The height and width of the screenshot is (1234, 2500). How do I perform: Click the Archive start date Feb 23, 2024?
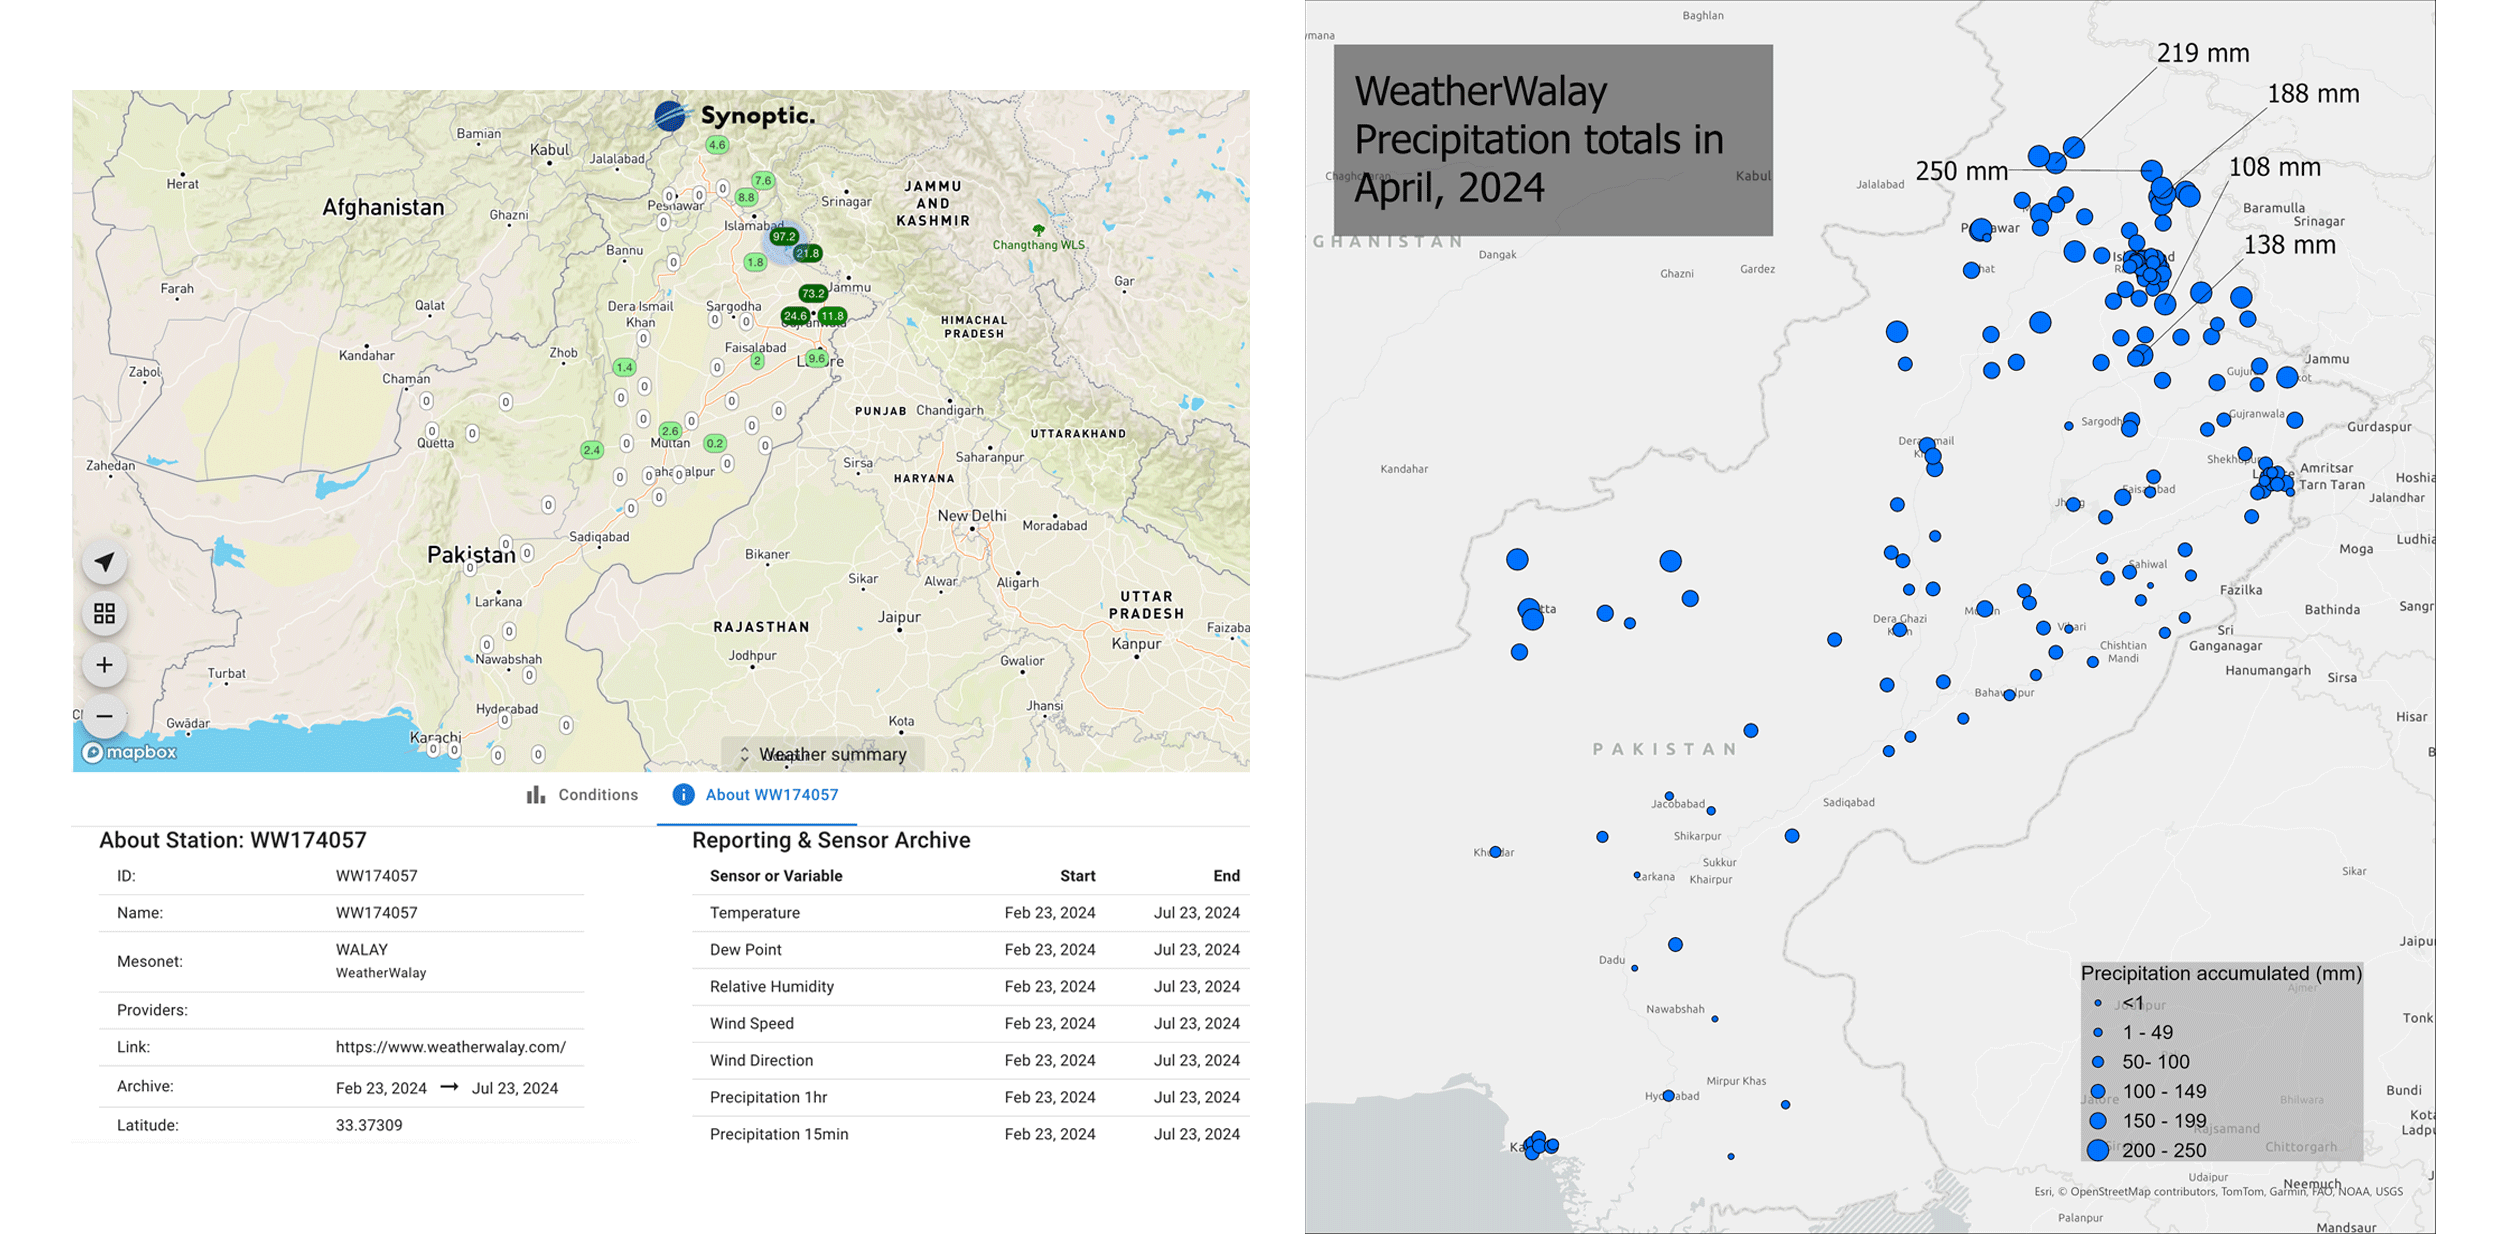[x=381, y=1088]
